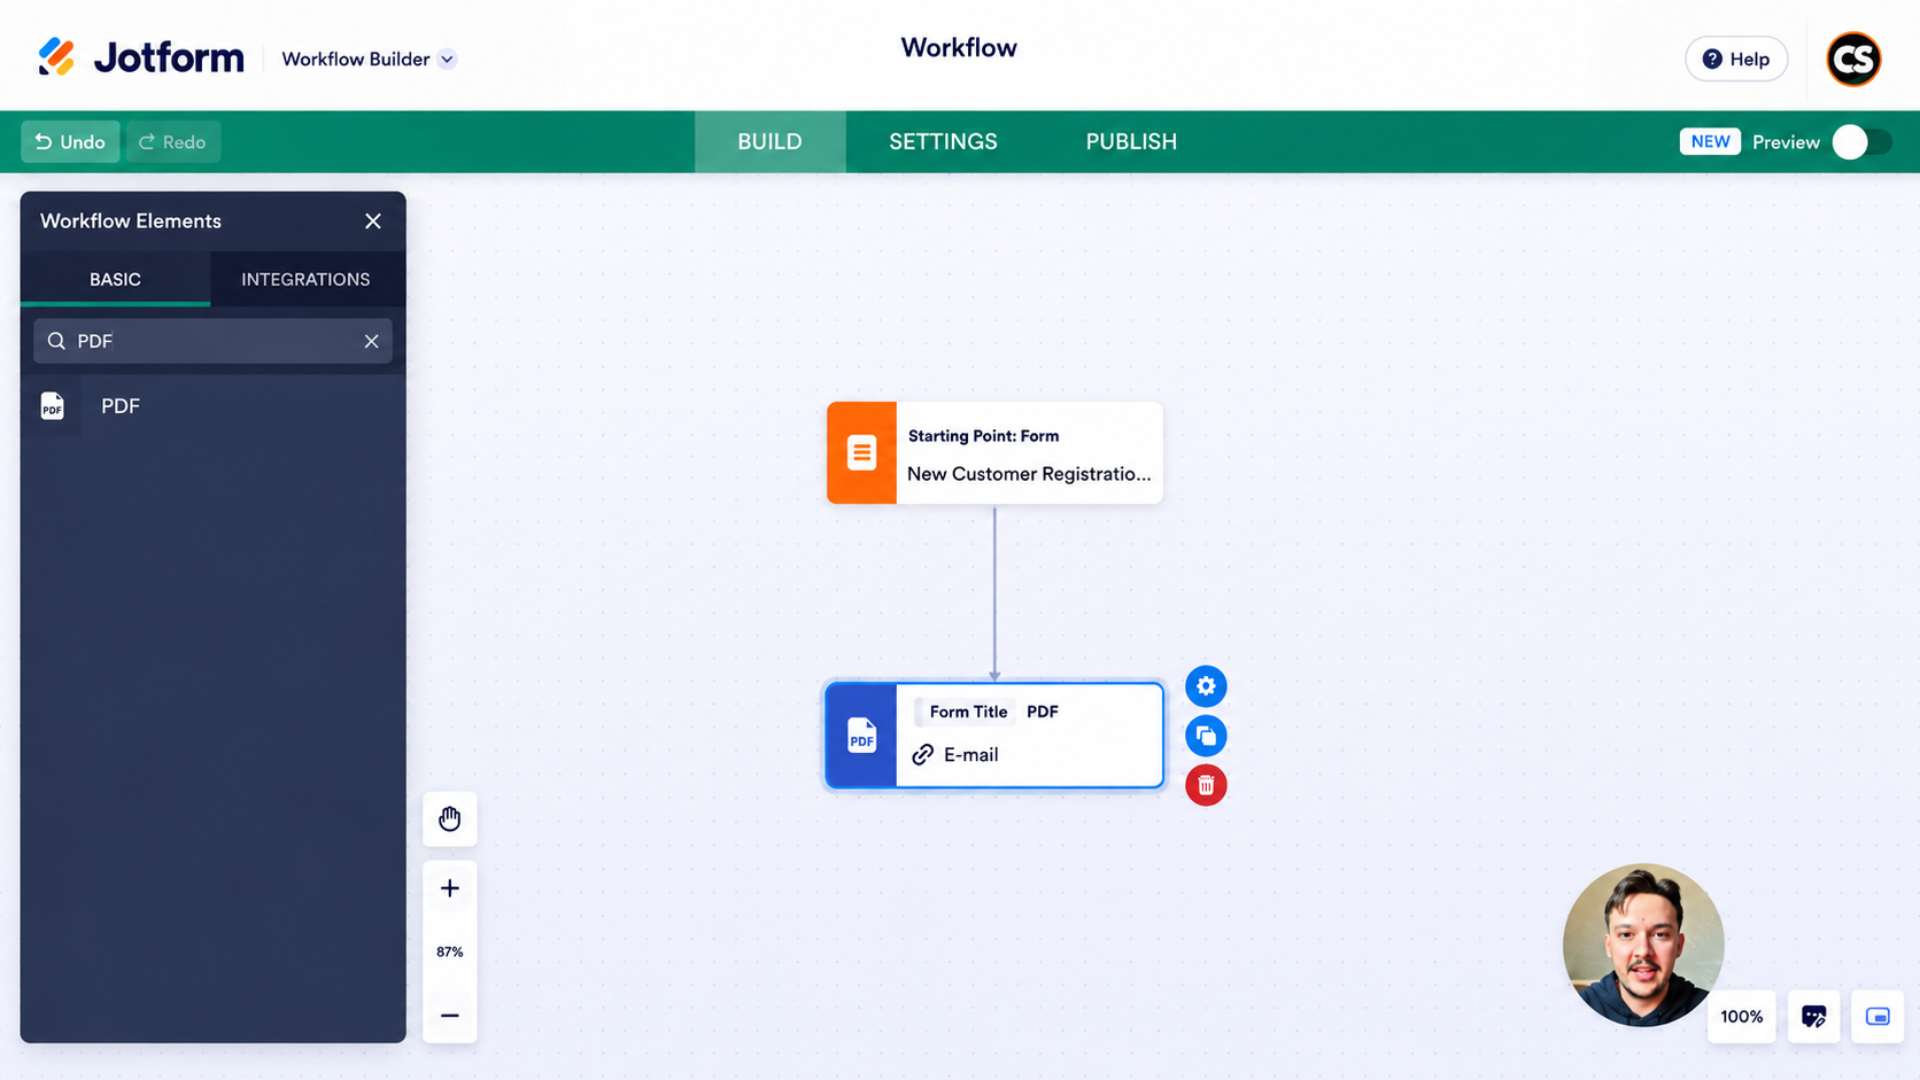
Task: Select the PDF element in results list
Action: (x=213, y=406)
